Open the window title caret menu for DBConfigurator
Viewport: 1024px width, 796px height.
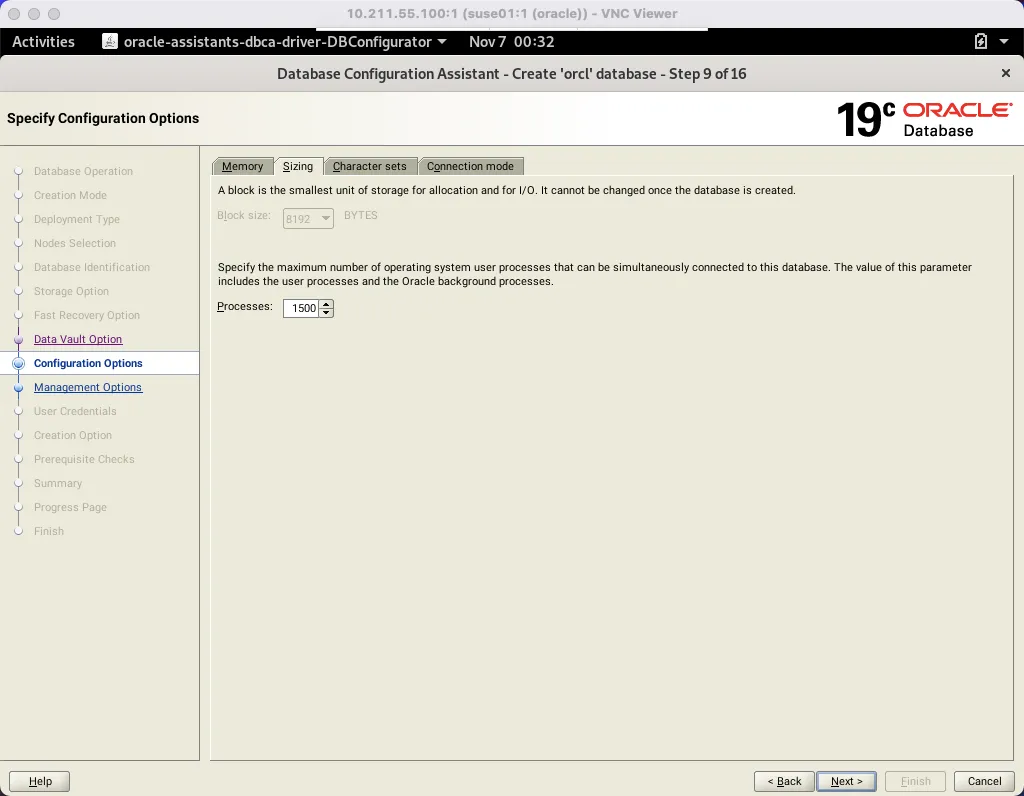442,41
